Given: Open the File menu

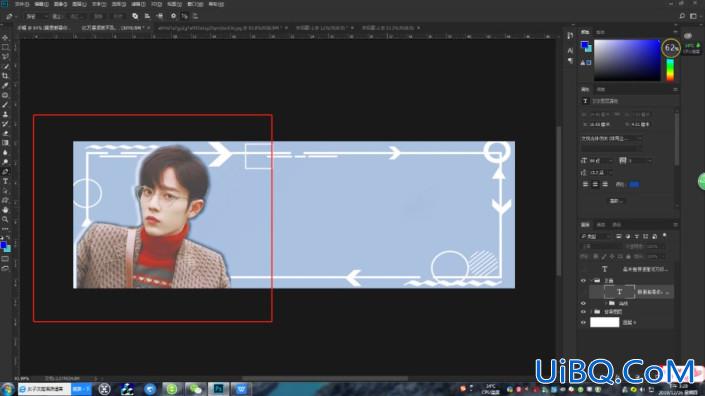Looking at the screenshot, I should click(22, 4).
